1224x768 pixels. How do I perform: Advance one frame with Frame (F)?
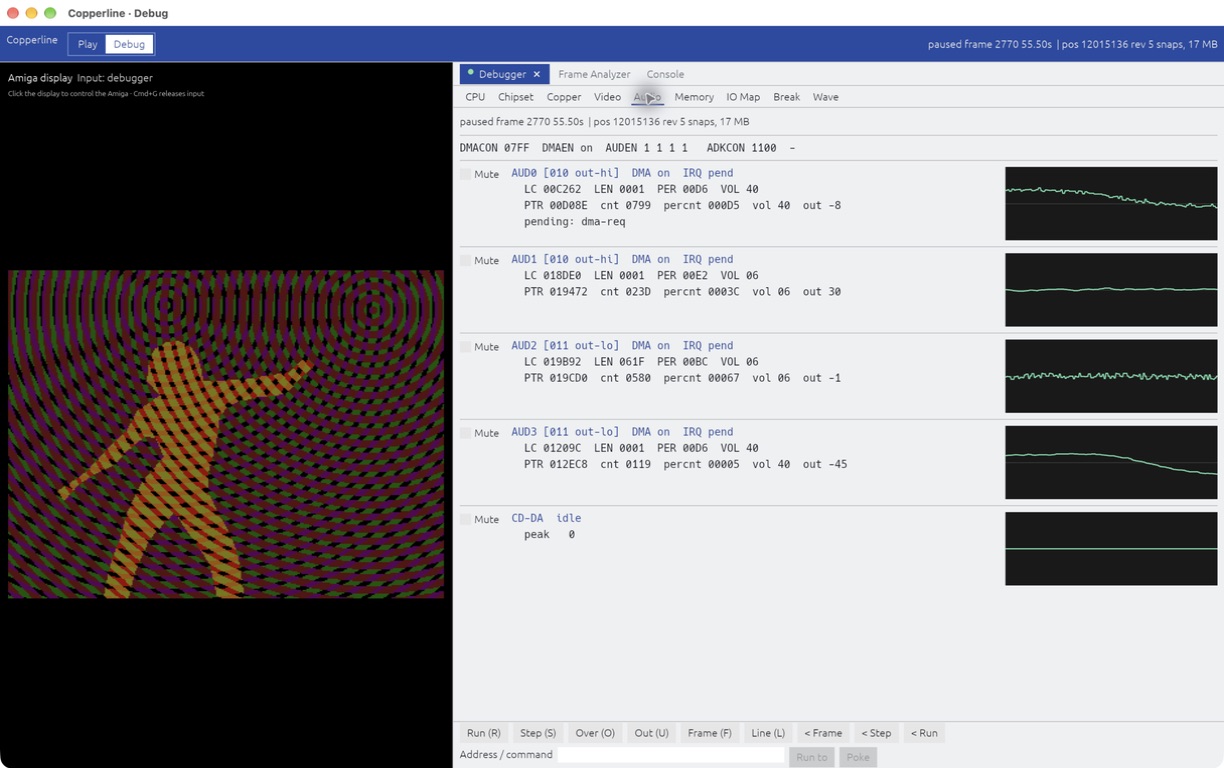[x=710, y=733]
